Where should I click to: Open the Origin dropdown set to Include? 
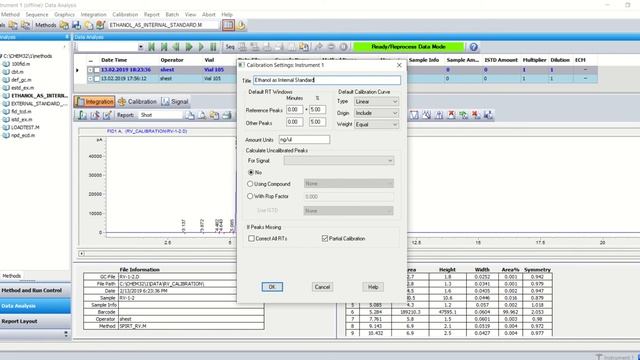coord(376,113)
